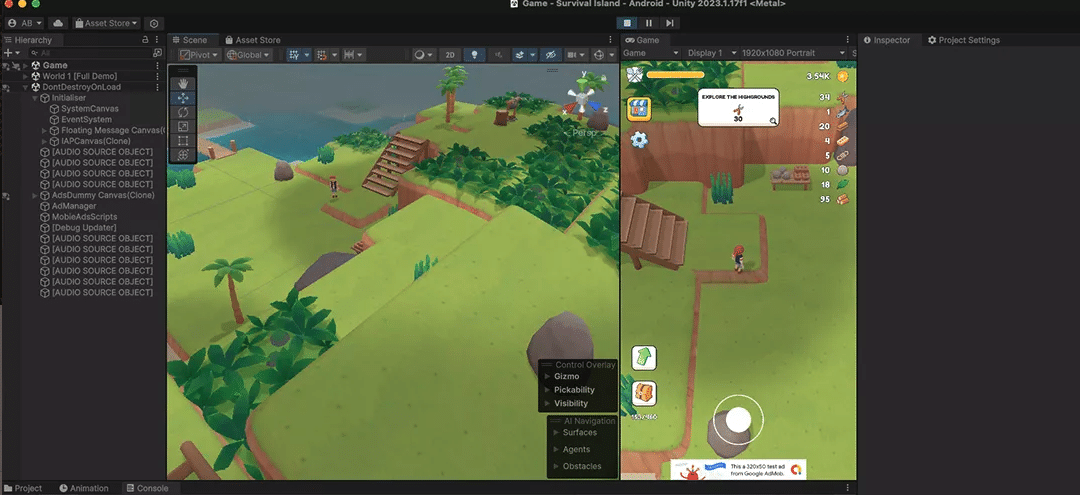Select the Rotate tool in Scene toolbar
Viewport: 1080px width, 495px height.
point(183,112)
